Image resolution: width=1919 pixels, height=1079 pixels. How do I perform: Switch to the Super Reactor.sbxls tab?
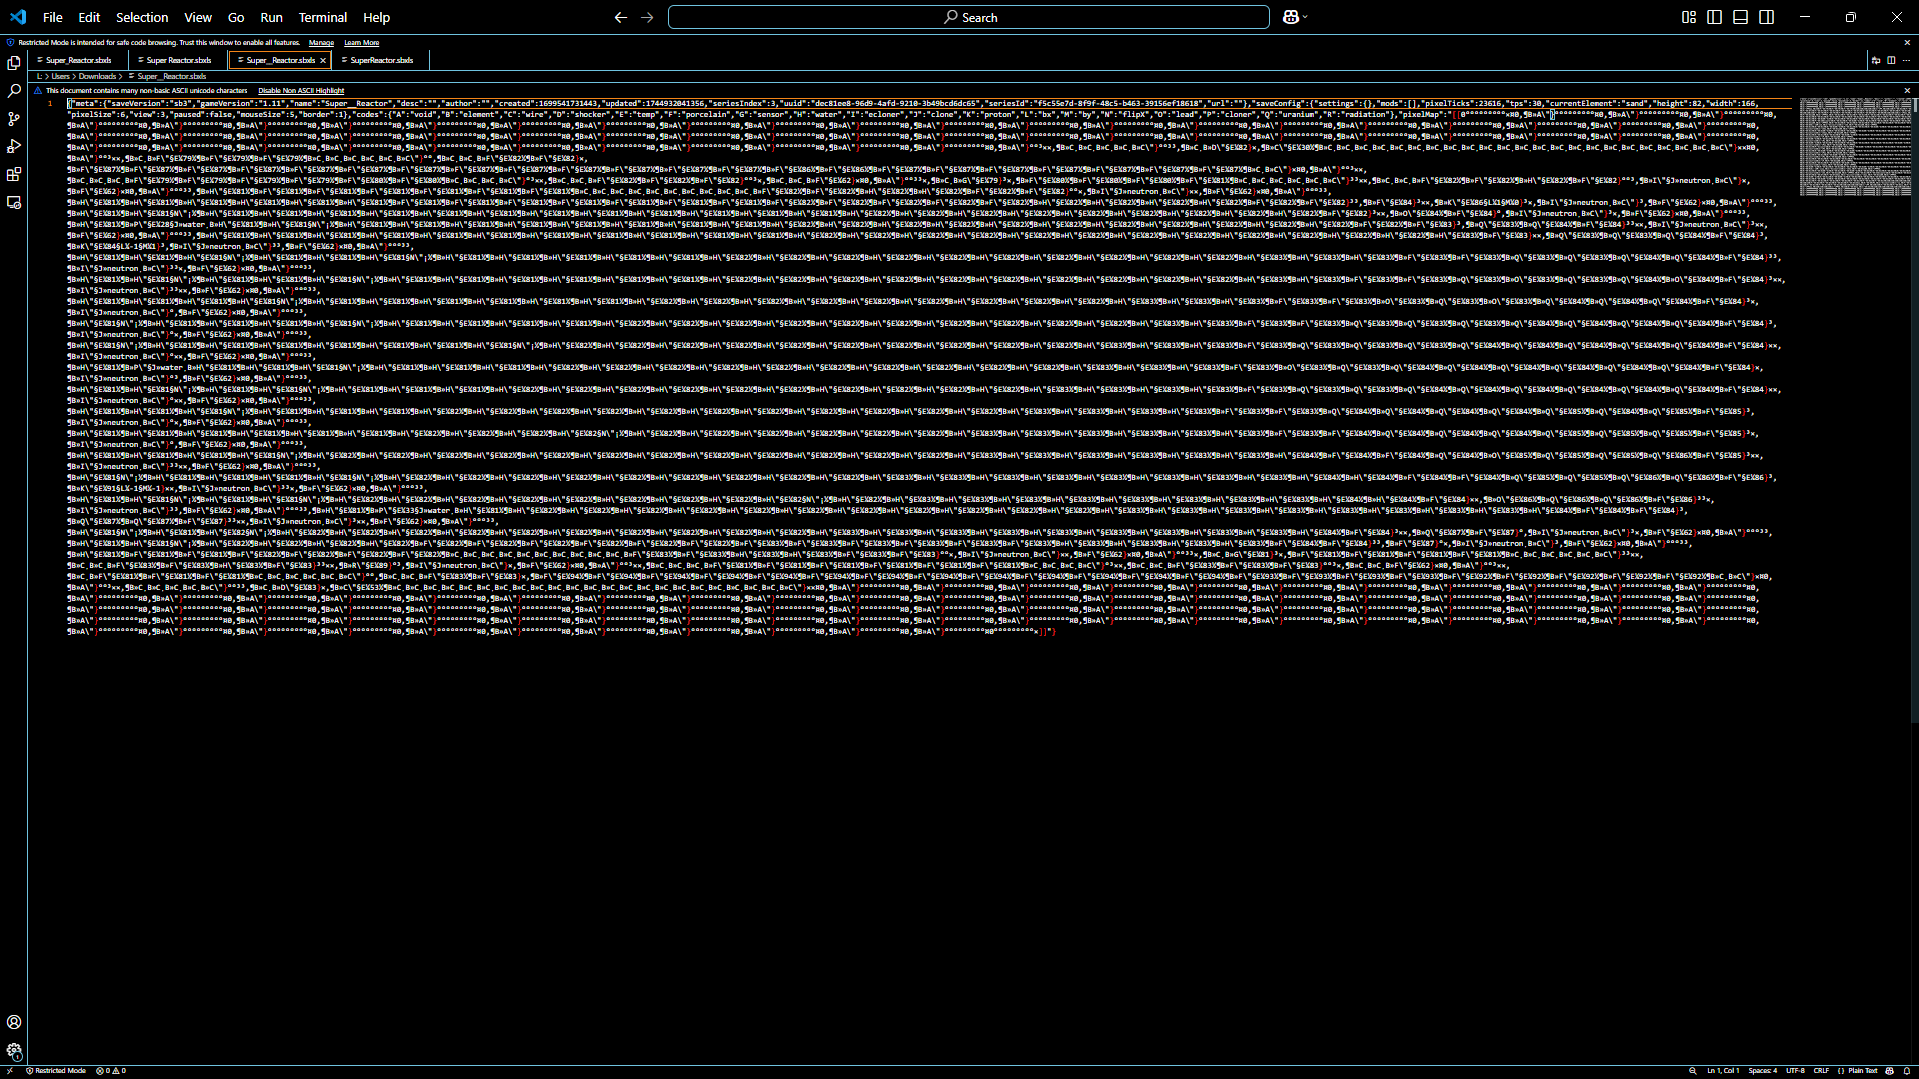point(178,60)
